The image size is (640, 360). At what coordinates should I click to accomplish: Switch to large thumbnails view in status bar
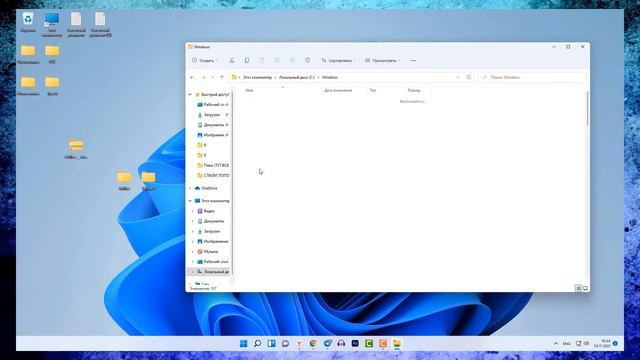coord(585,288)
